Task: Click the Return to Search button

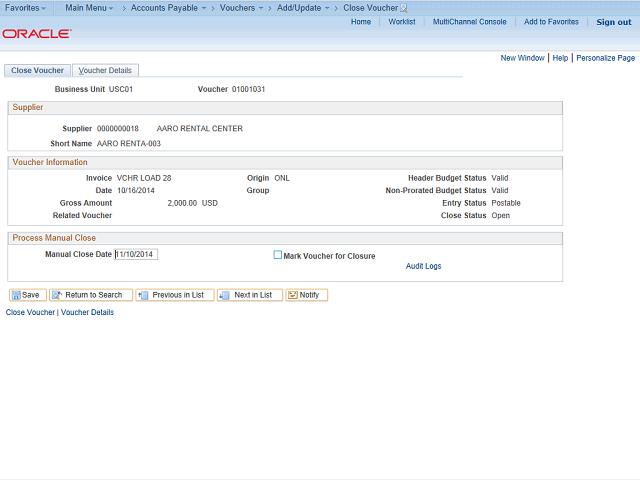Action: 91,295
